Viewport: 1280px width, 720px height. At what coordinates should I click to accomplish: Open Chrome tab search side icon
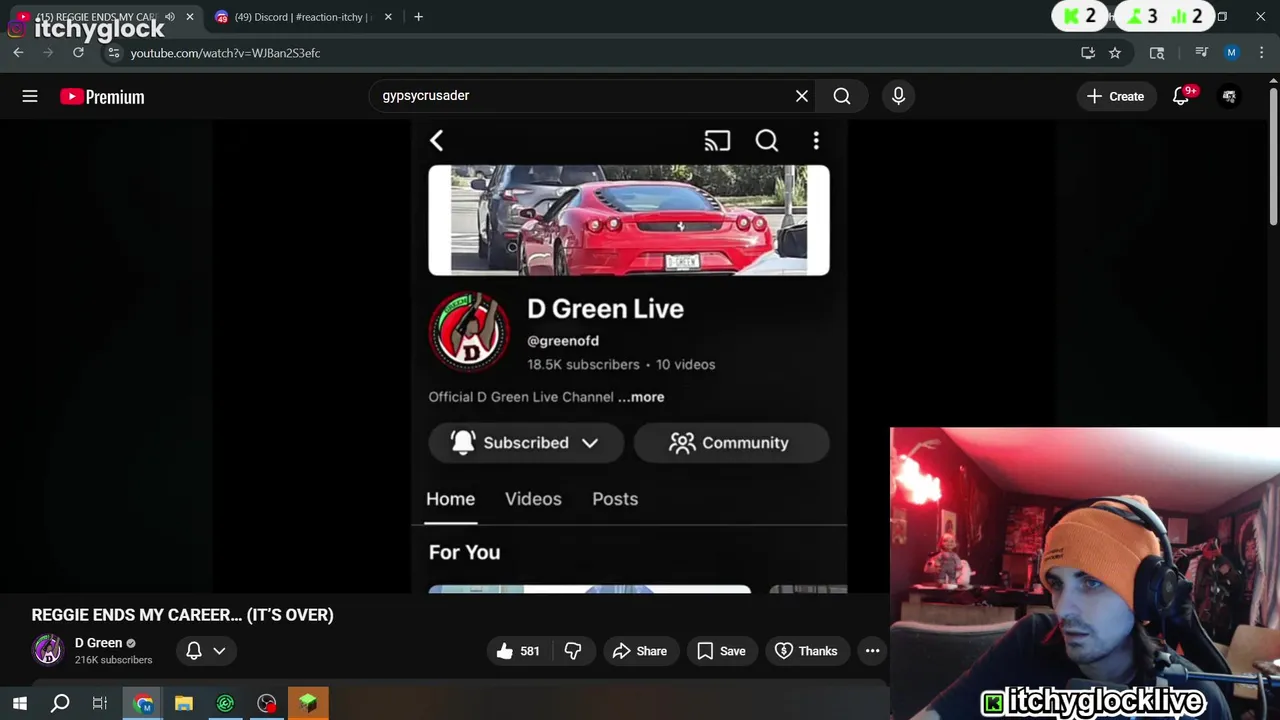(x=1157, y=53)
